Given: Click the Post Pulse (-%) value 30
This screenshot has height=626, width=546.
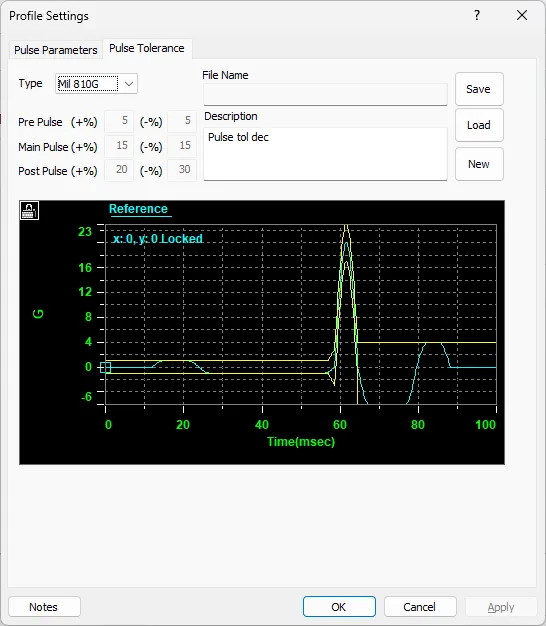Looking at the screenshot, I should tap(182, 170).
